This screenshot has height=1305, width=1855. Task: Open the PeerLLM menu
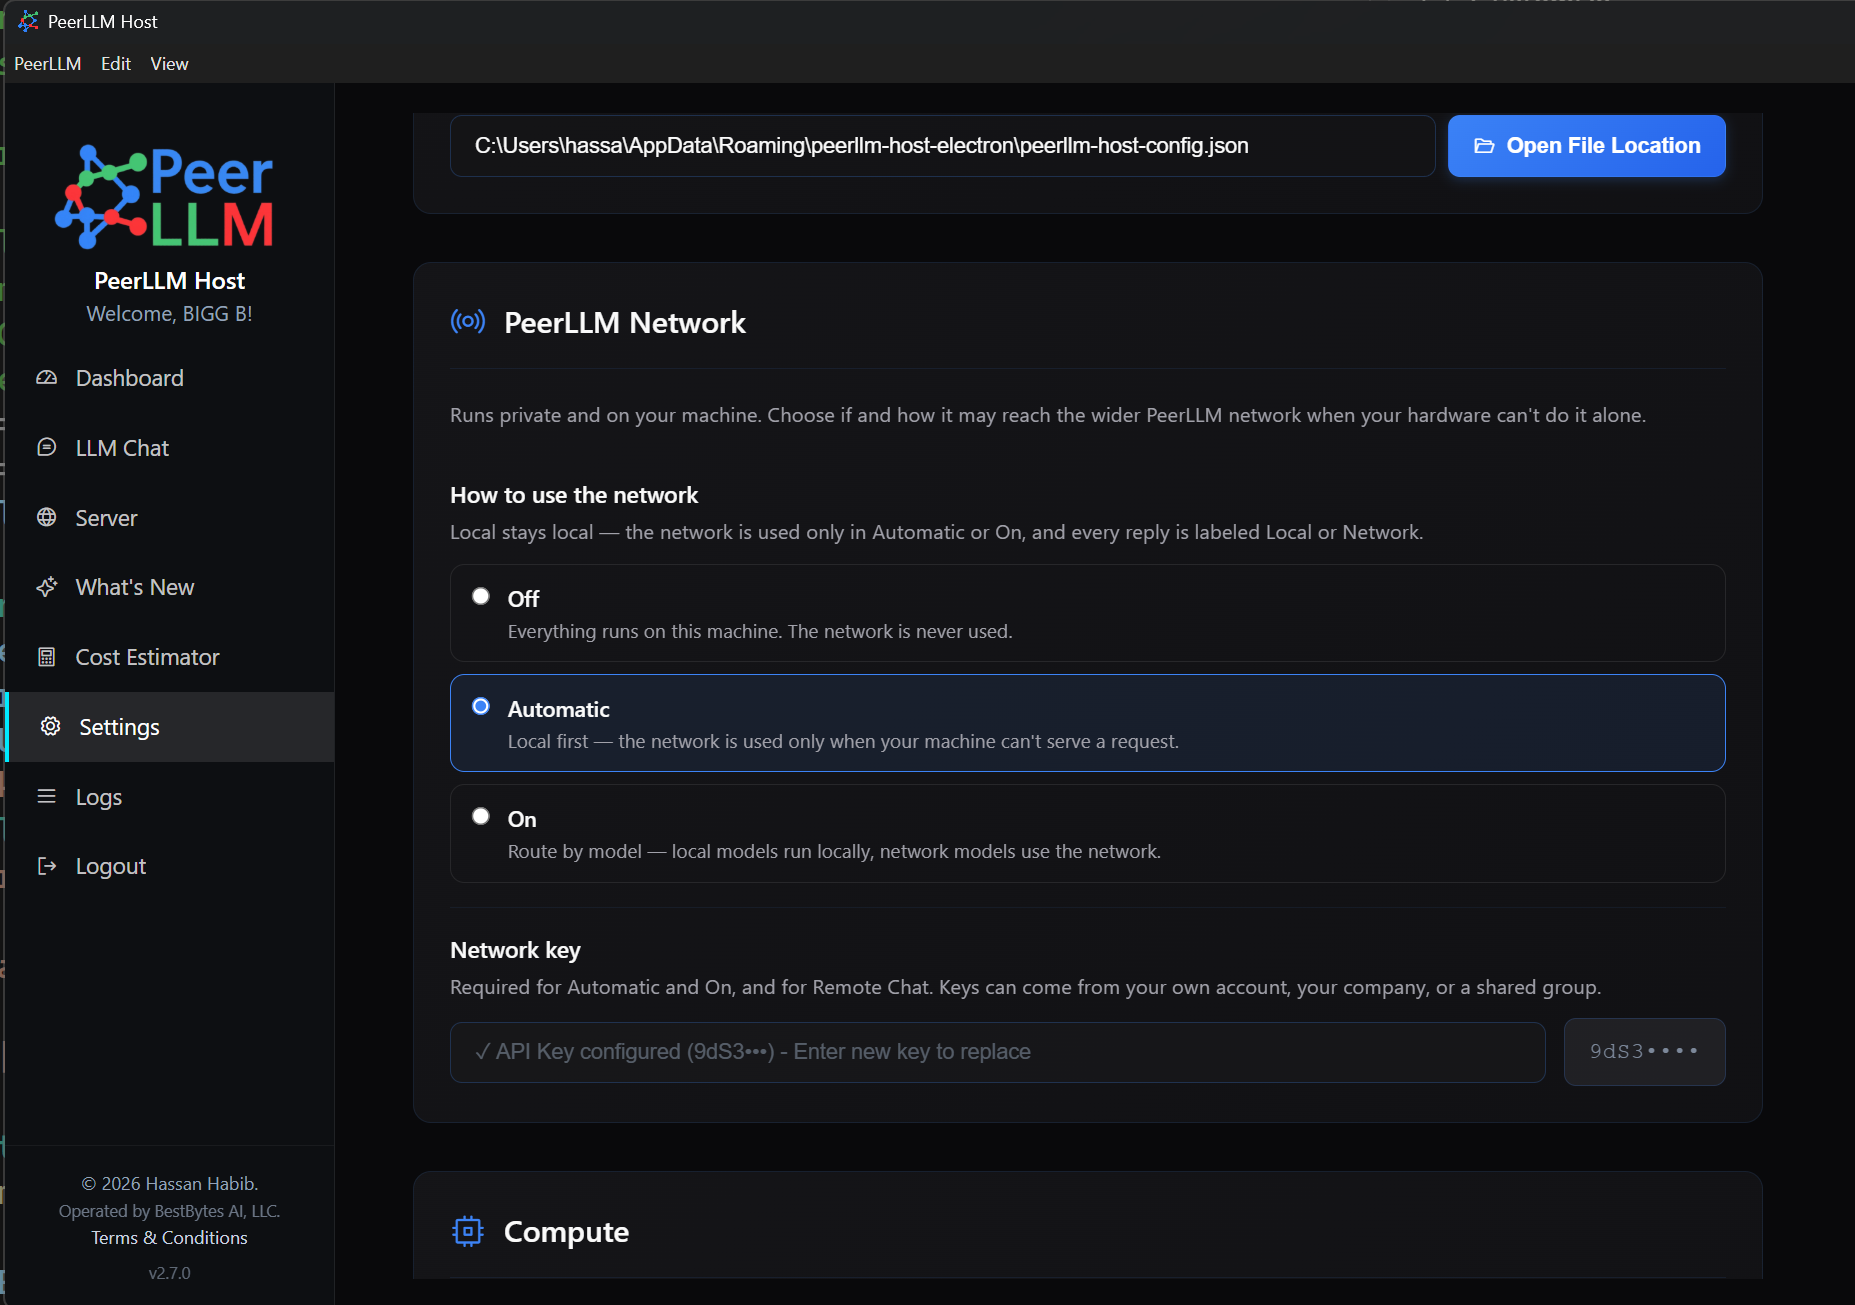coord(47,63)
